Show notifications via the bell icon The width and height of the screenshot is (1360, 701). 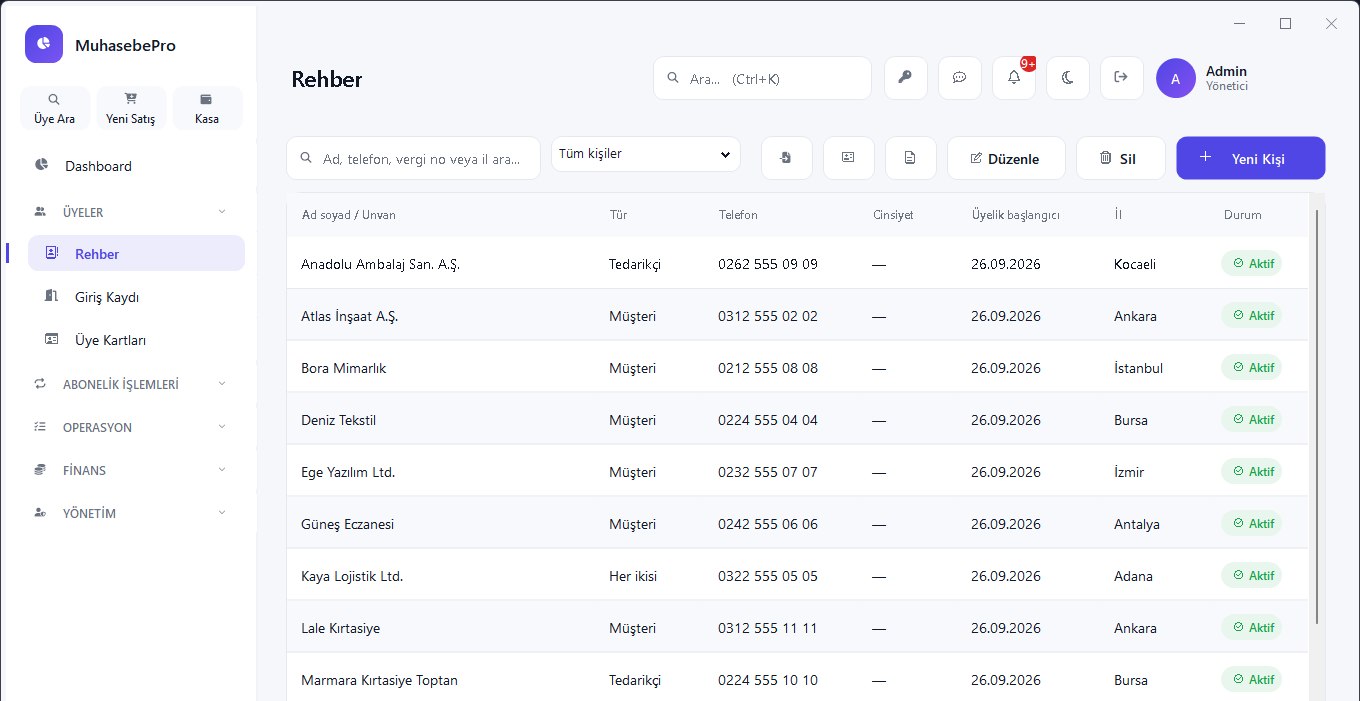pyautogui.click(x=1014, y=78)
